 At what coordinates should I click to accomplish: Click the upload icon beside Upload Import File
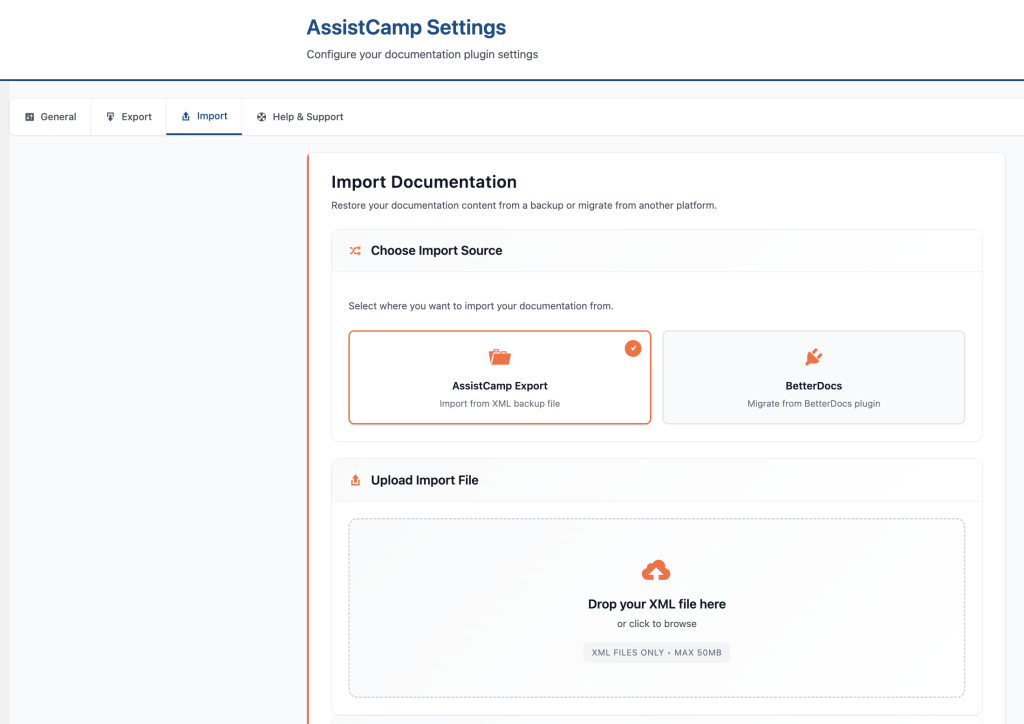(x=355, y=481)
